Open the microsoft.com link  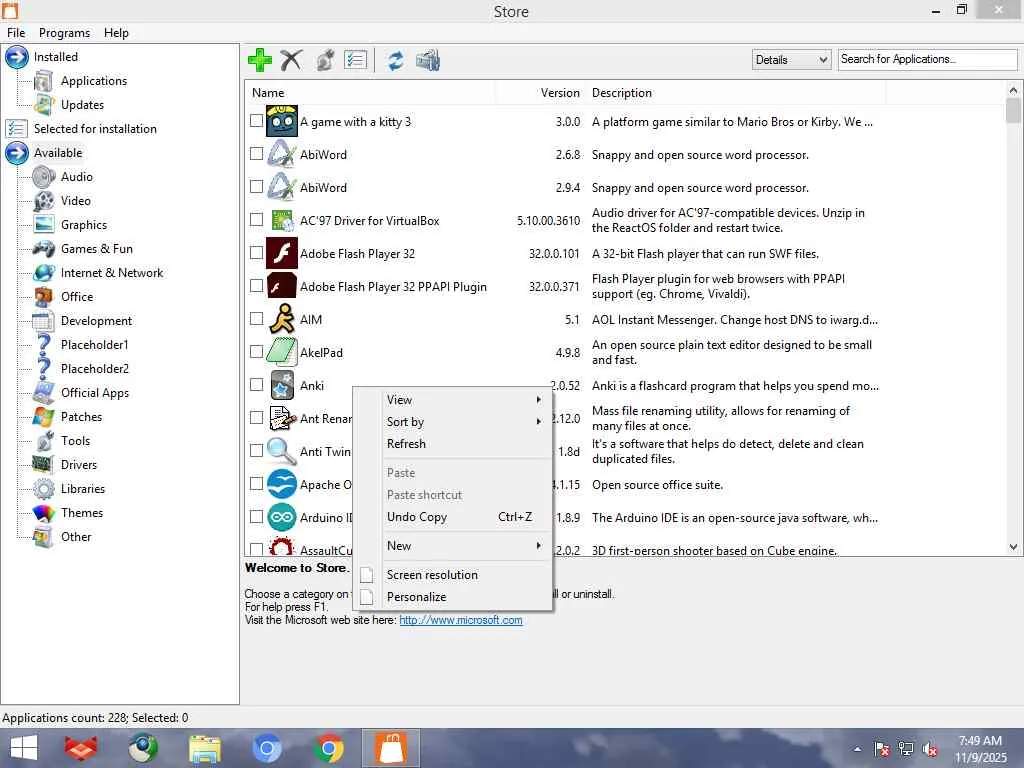point(461,620)
